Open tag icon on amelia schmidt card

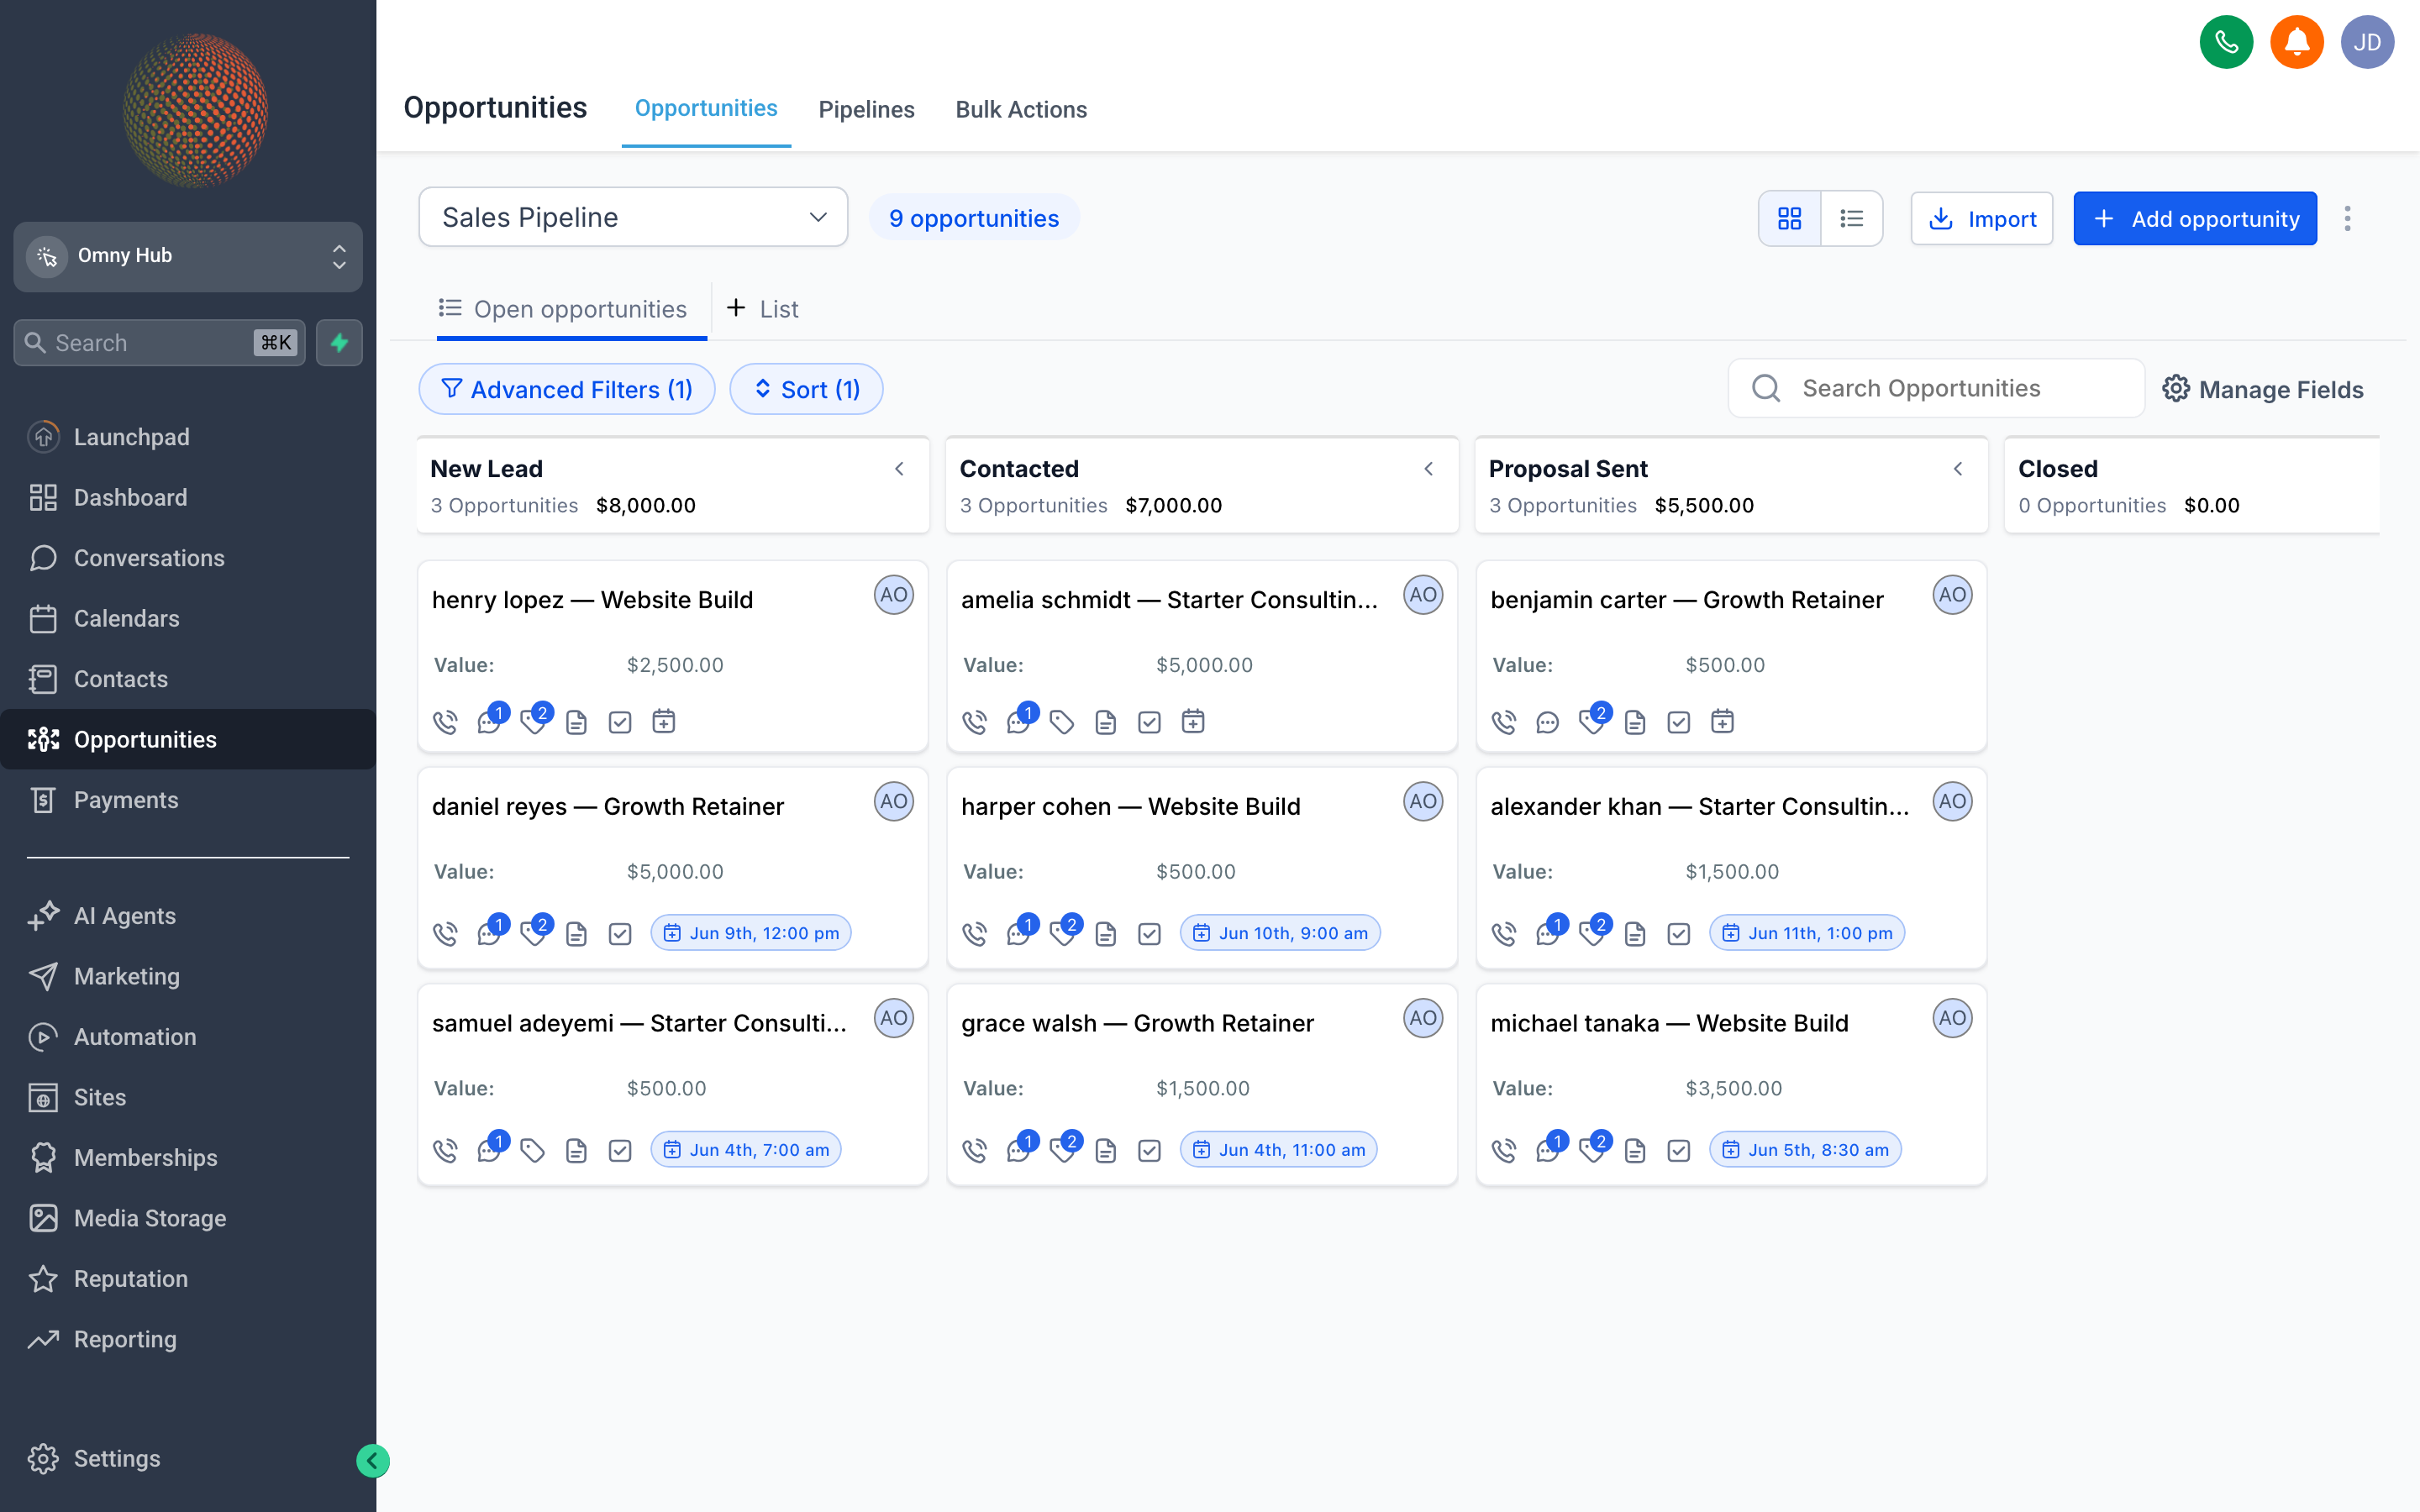pos(1062,722)
